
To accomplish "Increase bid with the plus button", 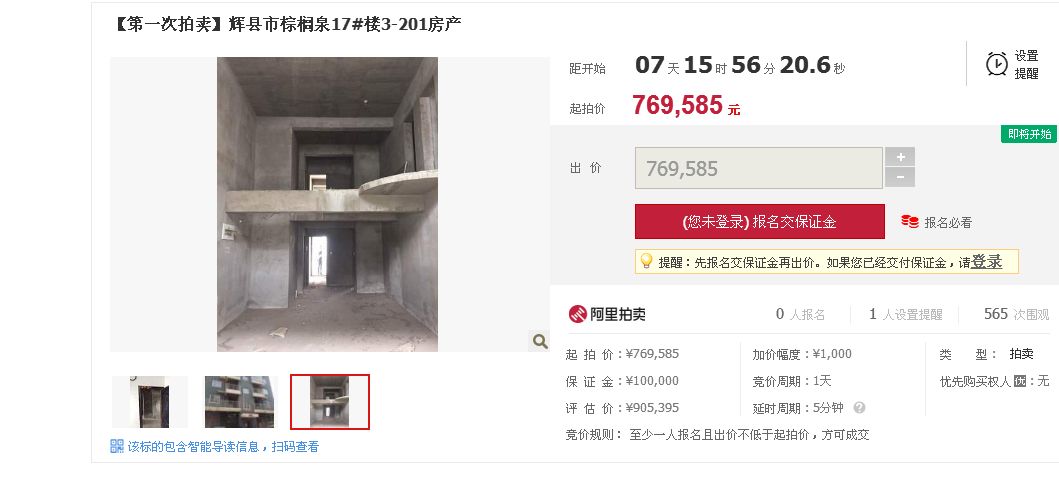I will 900,157.
